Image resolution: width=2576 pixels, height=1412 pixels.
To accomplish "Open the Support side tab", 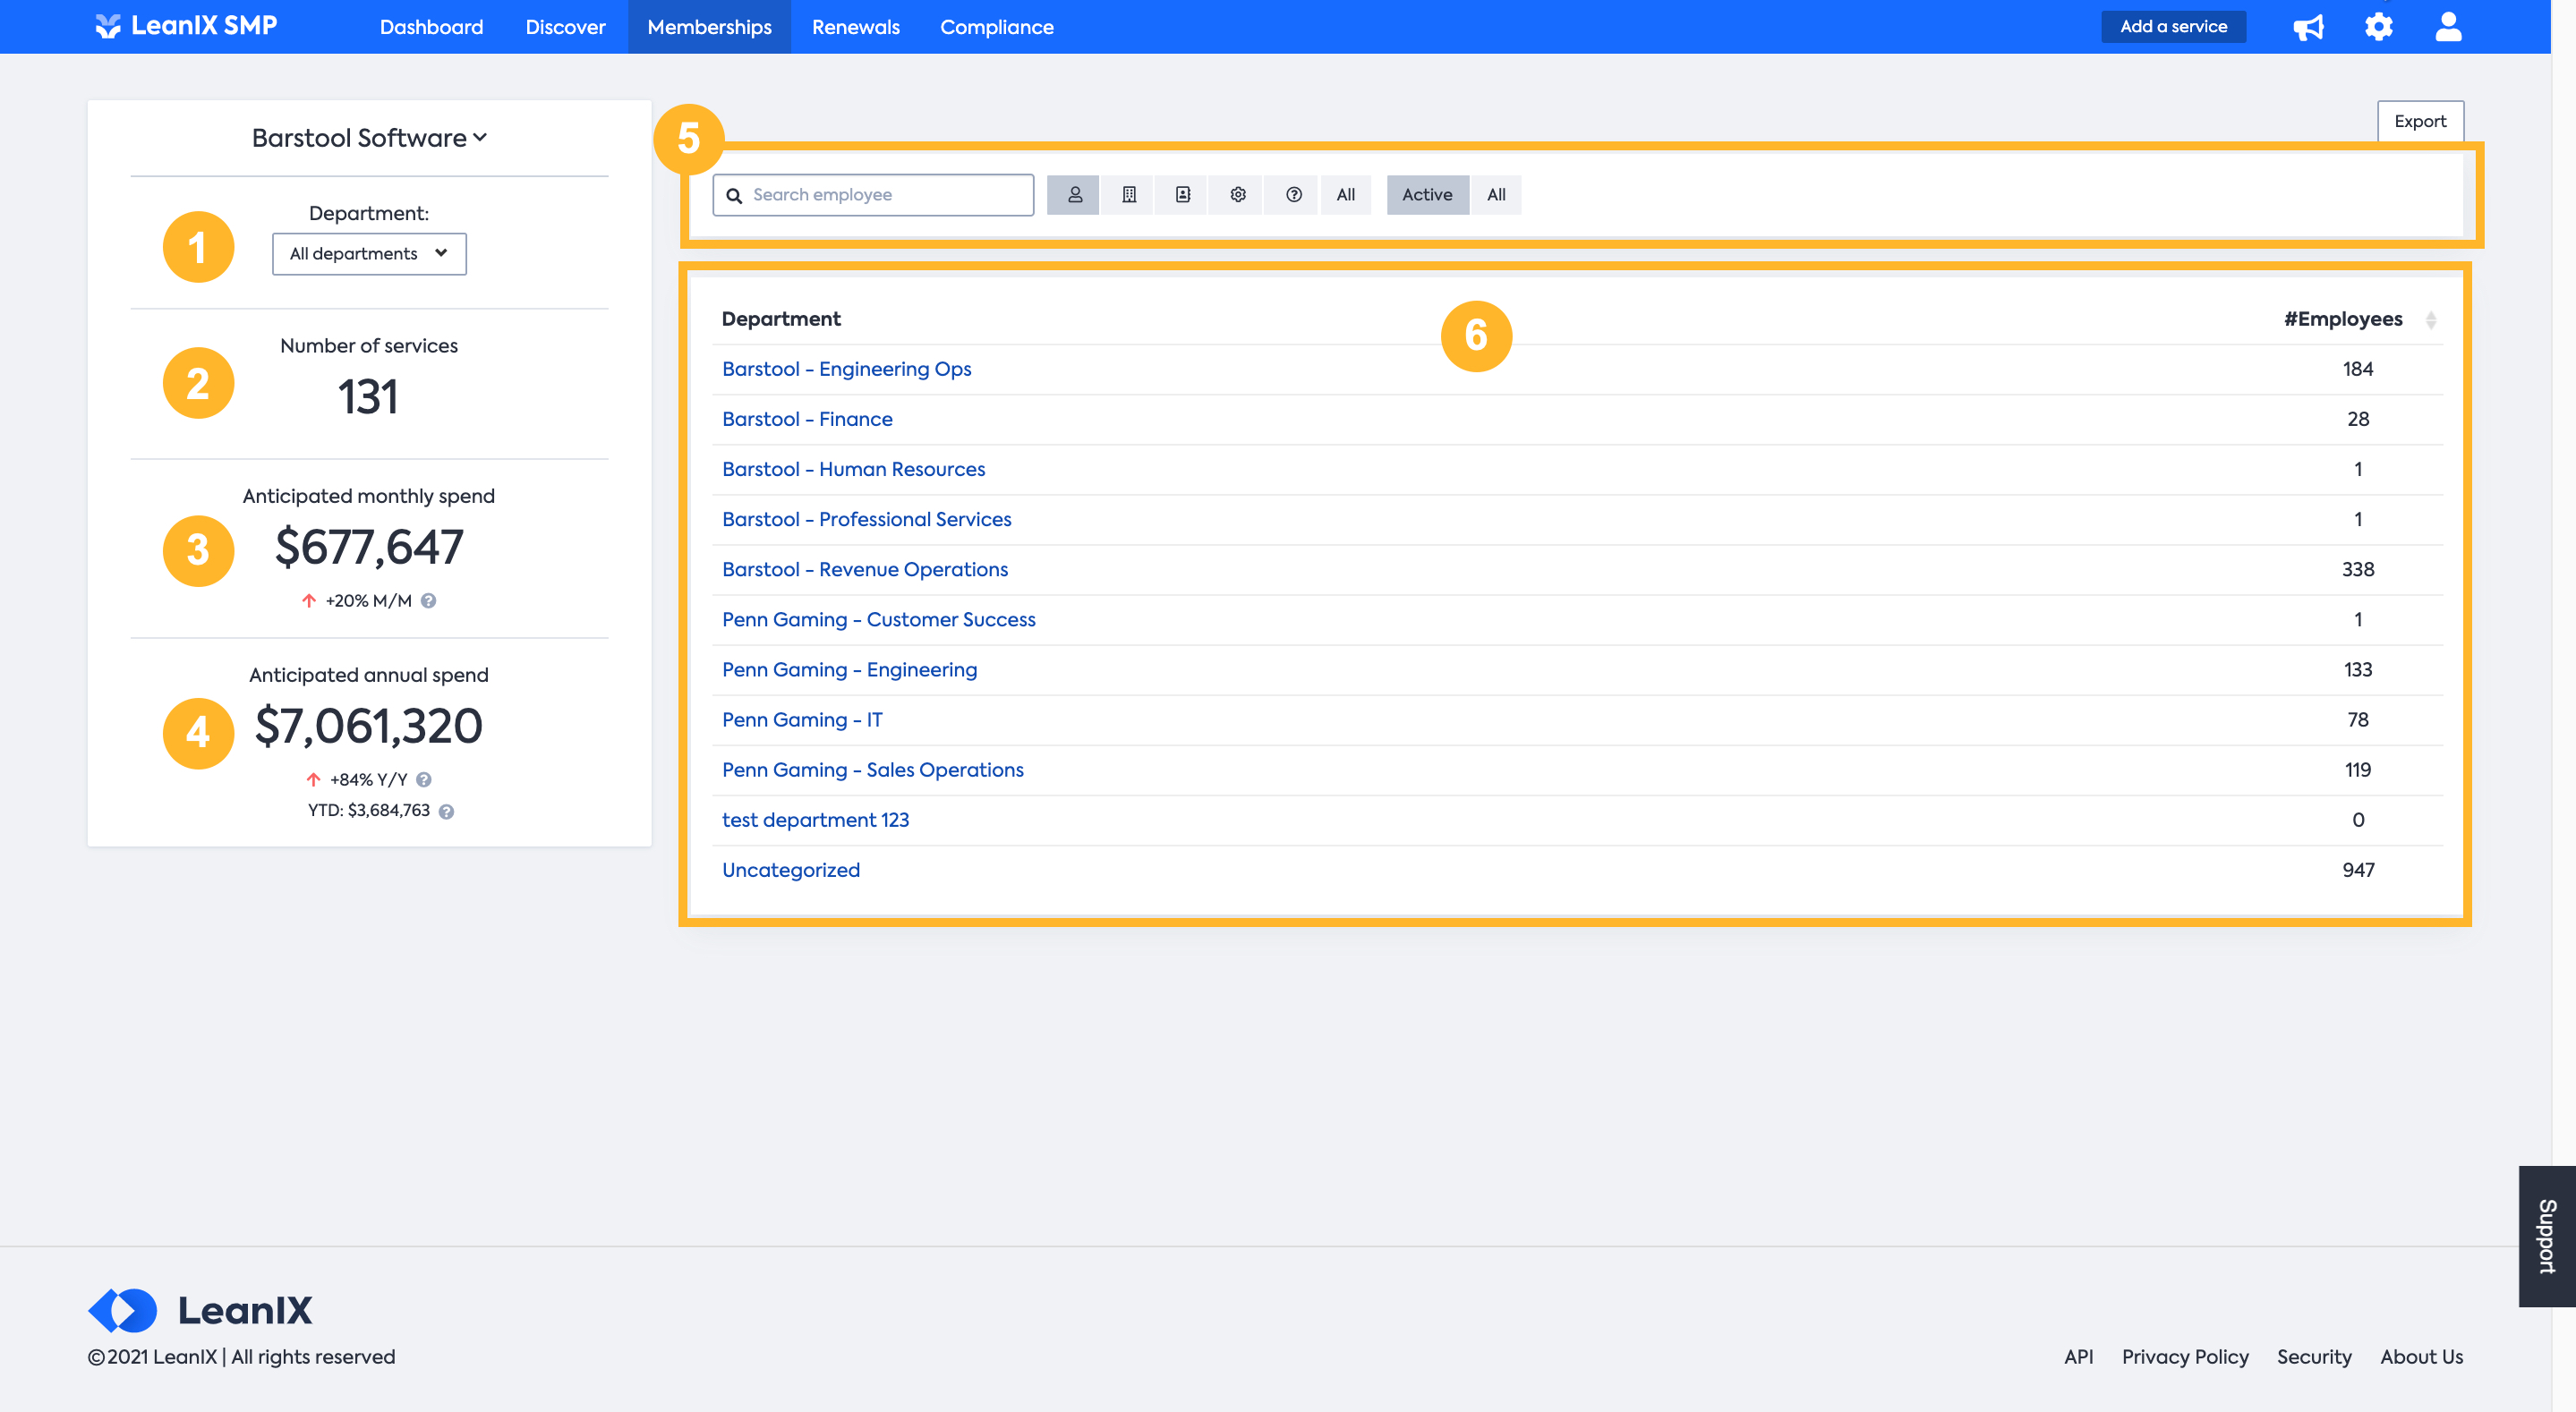I will point(2546,1236).
